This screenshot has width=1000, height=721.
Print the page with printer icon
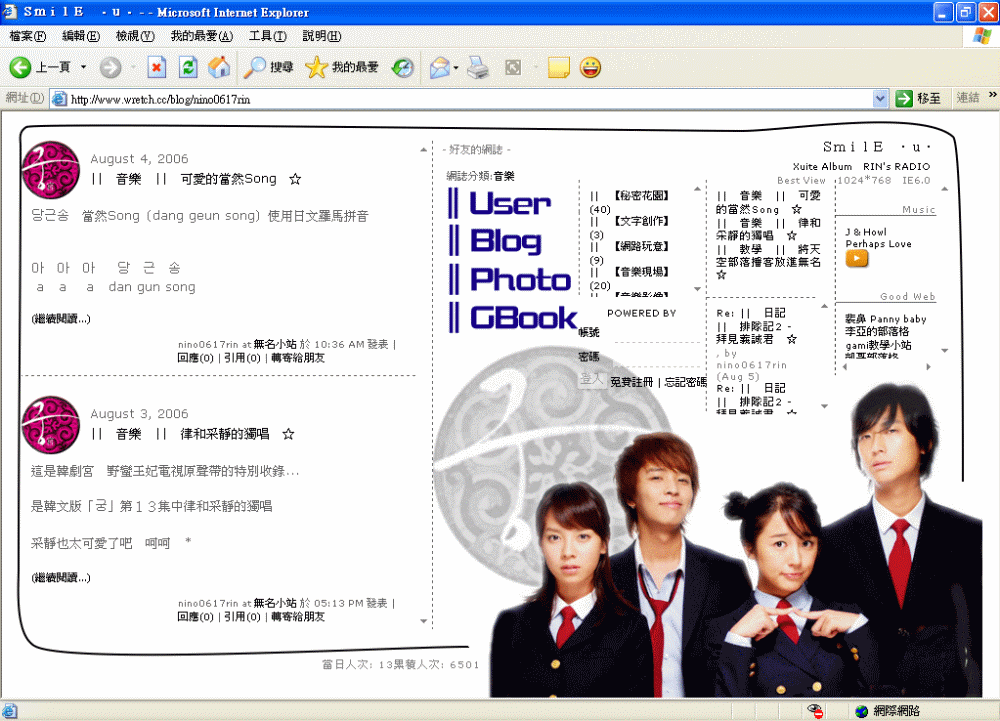pyautogui.click(x=478, y=67)
